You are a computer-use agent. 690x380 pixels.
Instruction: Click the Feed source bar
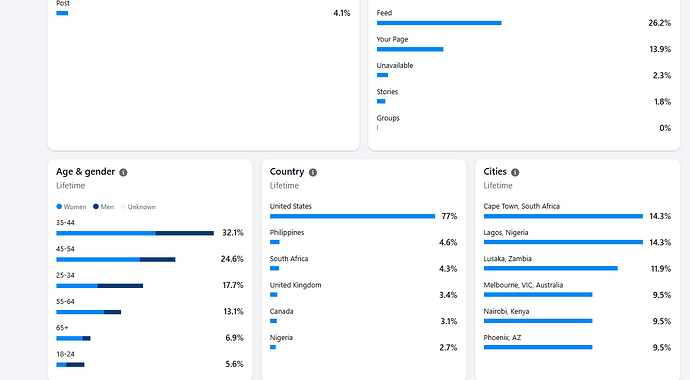point(439,23)
